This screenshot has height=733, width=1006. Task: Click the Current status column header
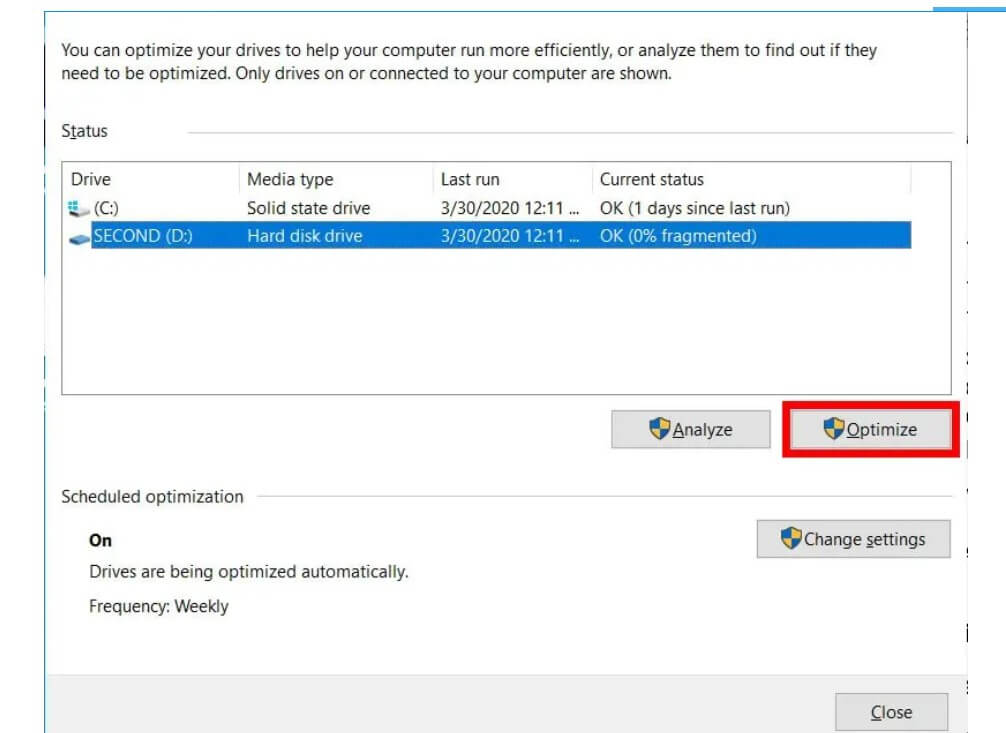coord(652,180)
